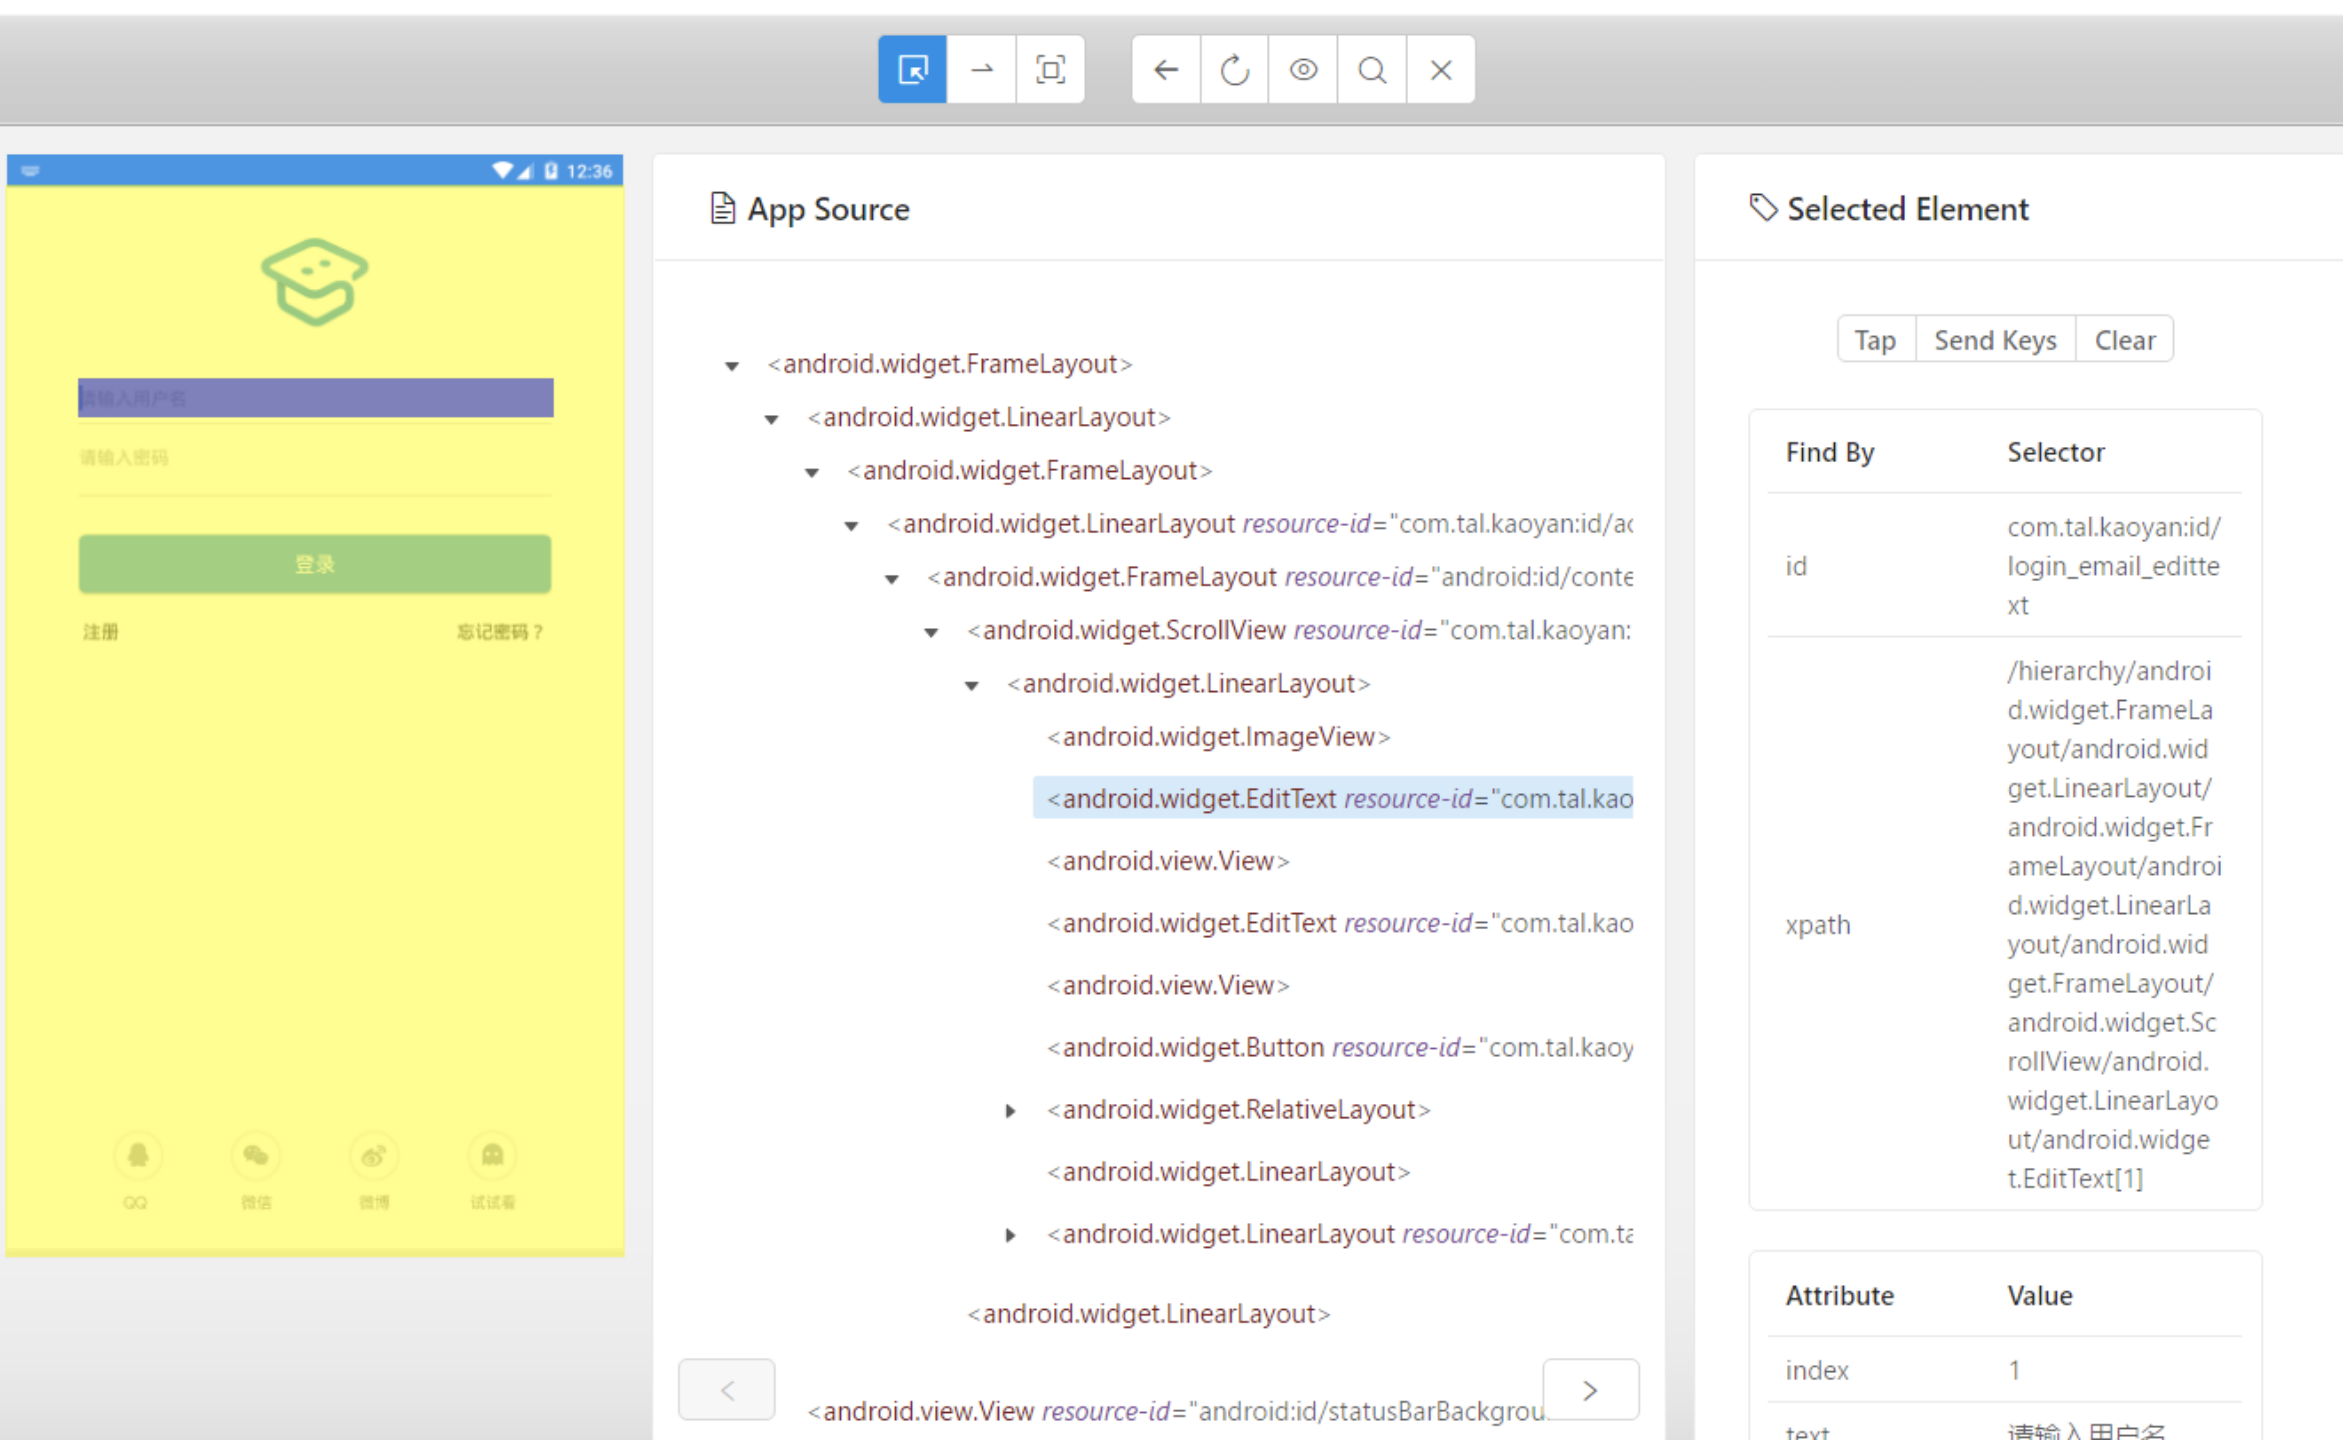2343x1440 pixels.
Task: Tap the QQ login icon in the screenshot
Action: pos(137,1155)
